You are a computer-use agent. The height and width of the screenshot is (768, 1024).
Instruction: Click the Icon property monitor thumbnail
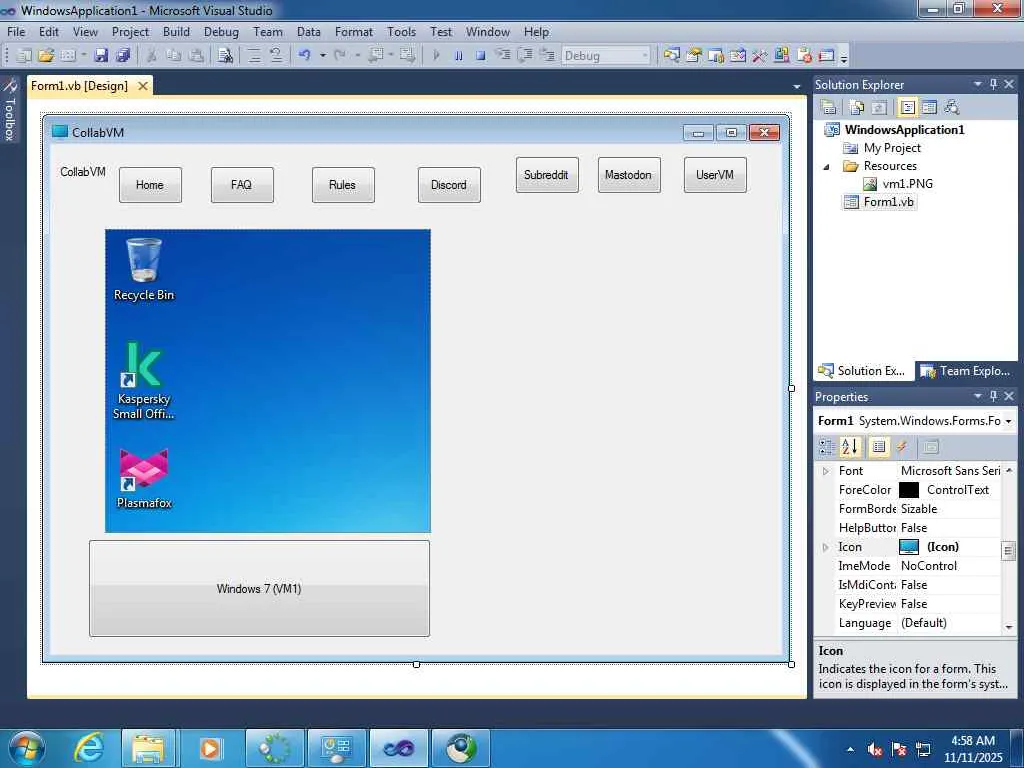[909, 547]
